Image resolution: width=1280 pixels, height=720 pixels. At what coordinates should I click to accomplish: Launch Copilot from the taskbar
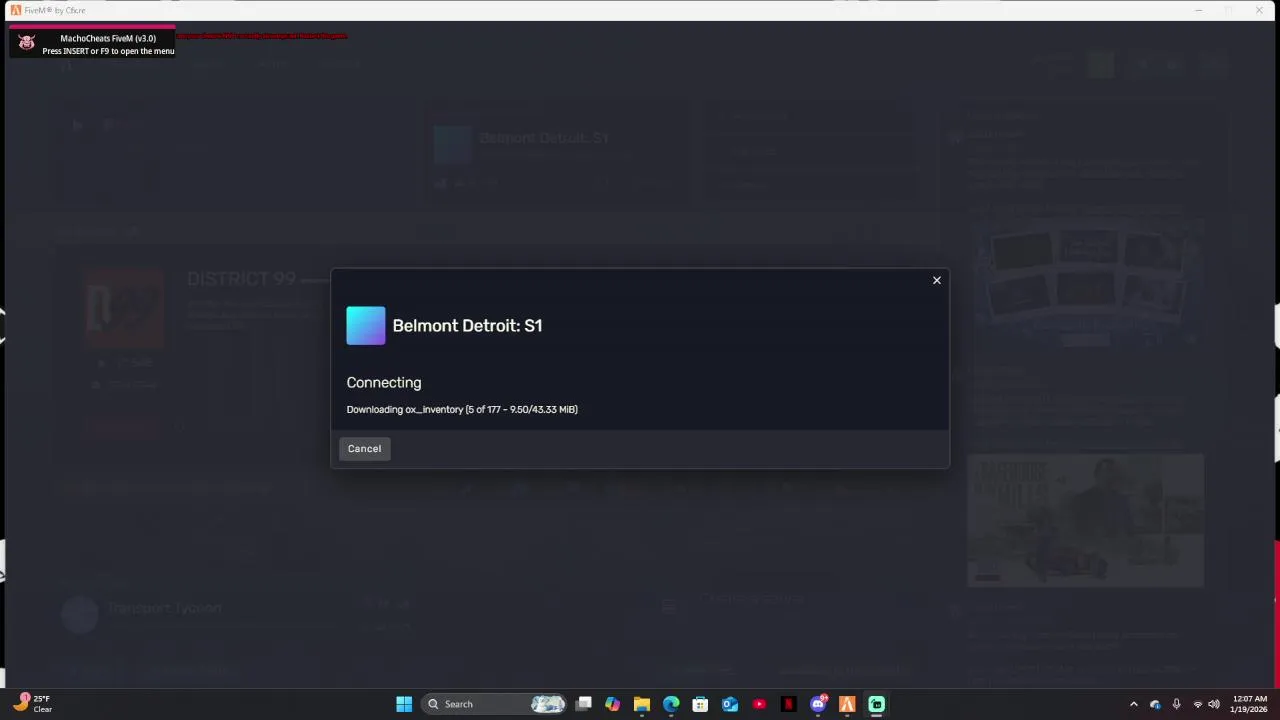tap(612, 704)
